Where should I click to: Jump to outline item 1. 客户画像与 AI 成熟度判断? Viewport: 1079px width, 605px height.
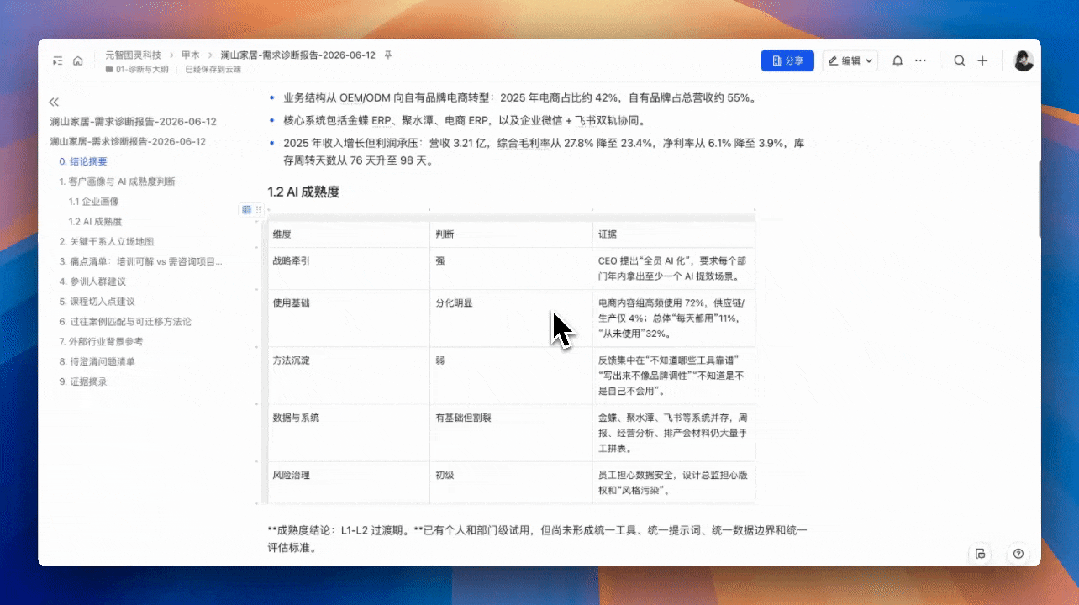[117, 182]
